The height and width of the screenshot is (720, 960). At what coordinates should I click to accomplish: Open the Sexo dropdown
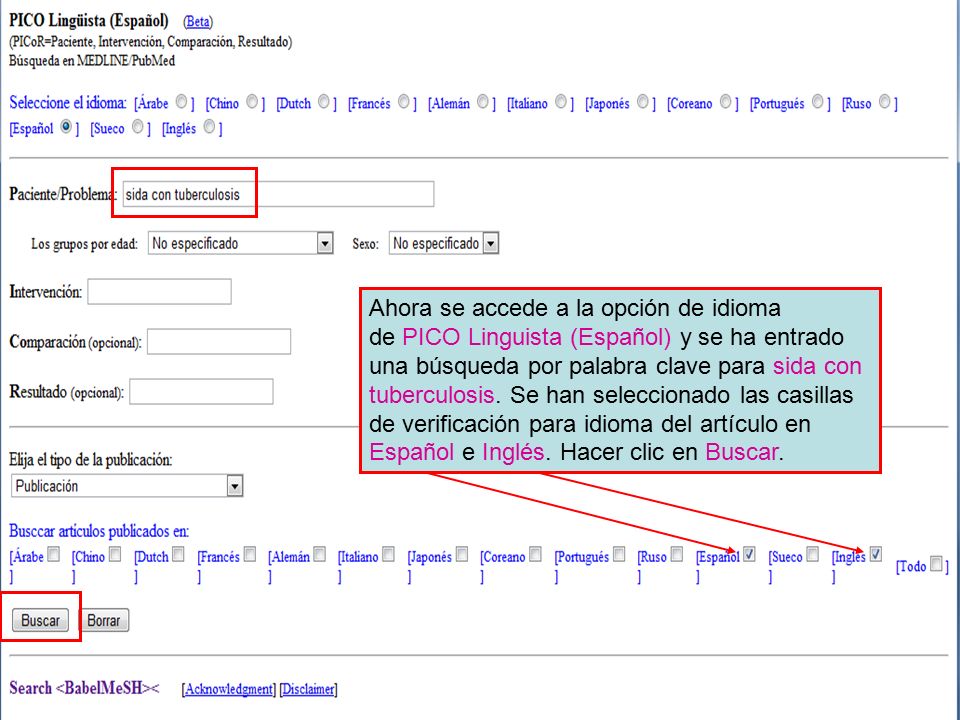click(444, 243)
